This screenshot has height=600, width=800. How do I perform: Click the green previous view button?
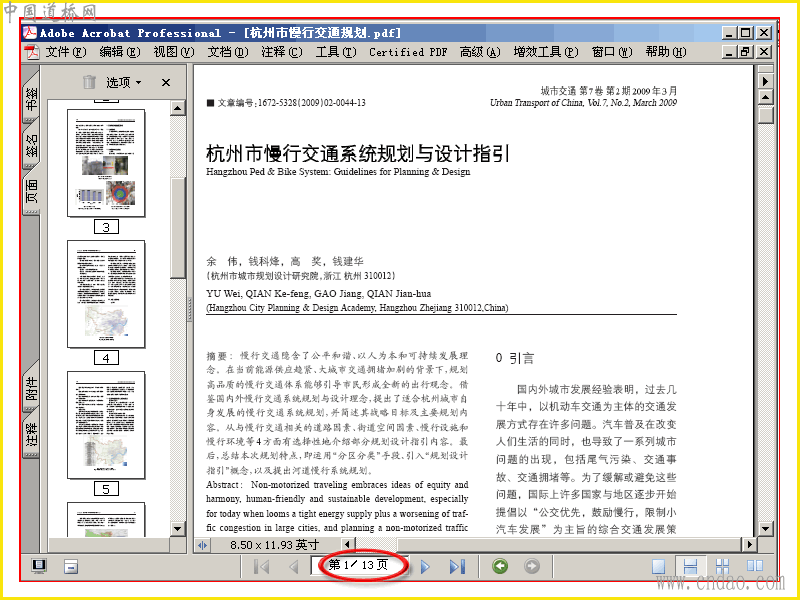(x=500, y=566)
